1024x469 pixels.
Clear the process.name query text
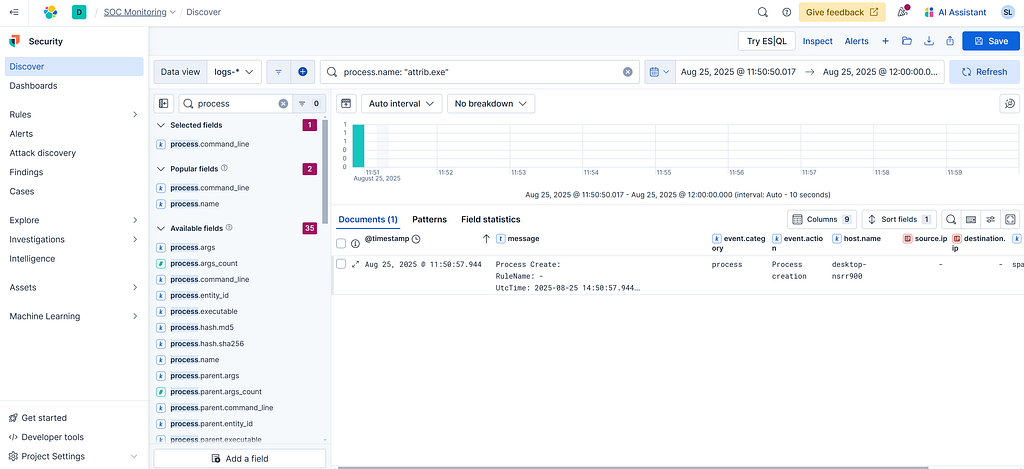point(628,72)
